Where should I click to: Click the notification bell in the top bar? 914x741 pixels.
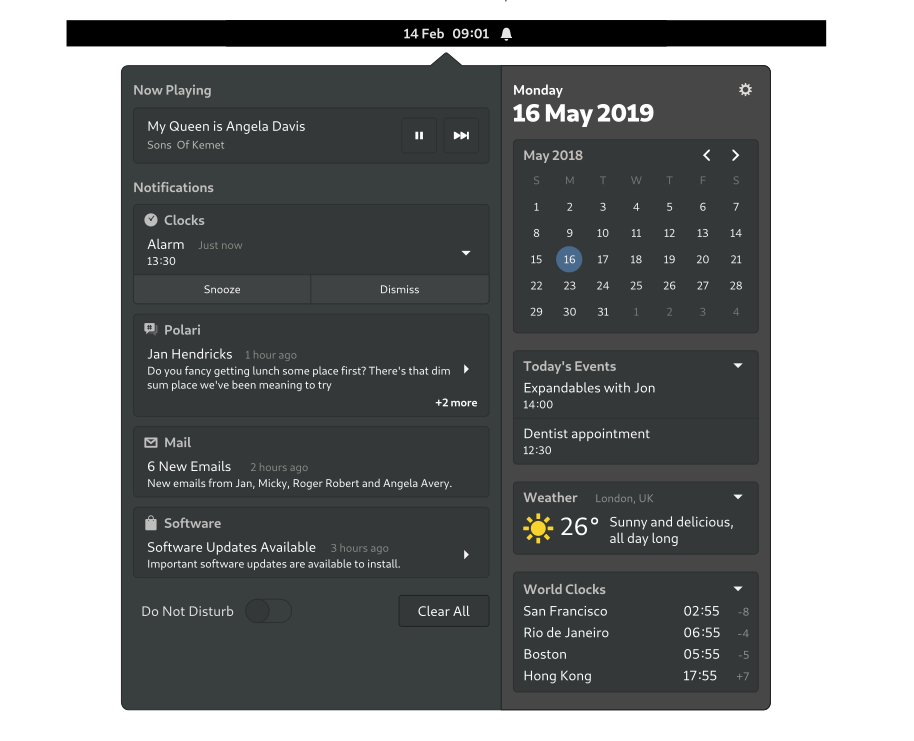pos(505,33)
